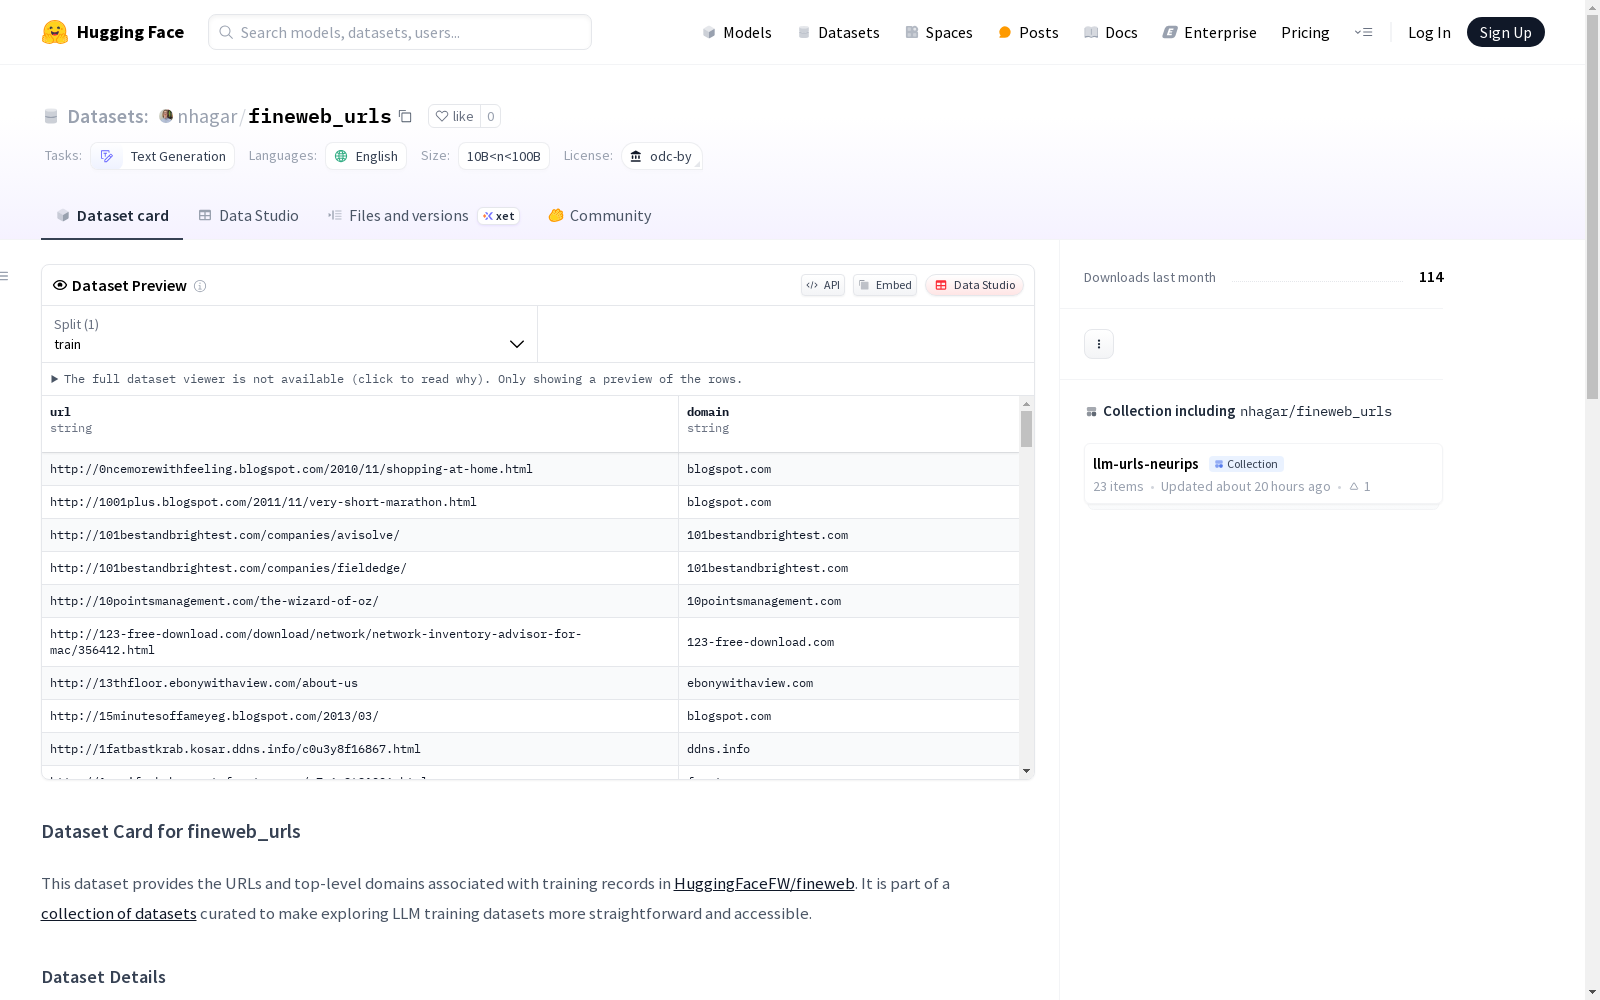Click the Datasets: breadcrumb link

coord(108,116)
